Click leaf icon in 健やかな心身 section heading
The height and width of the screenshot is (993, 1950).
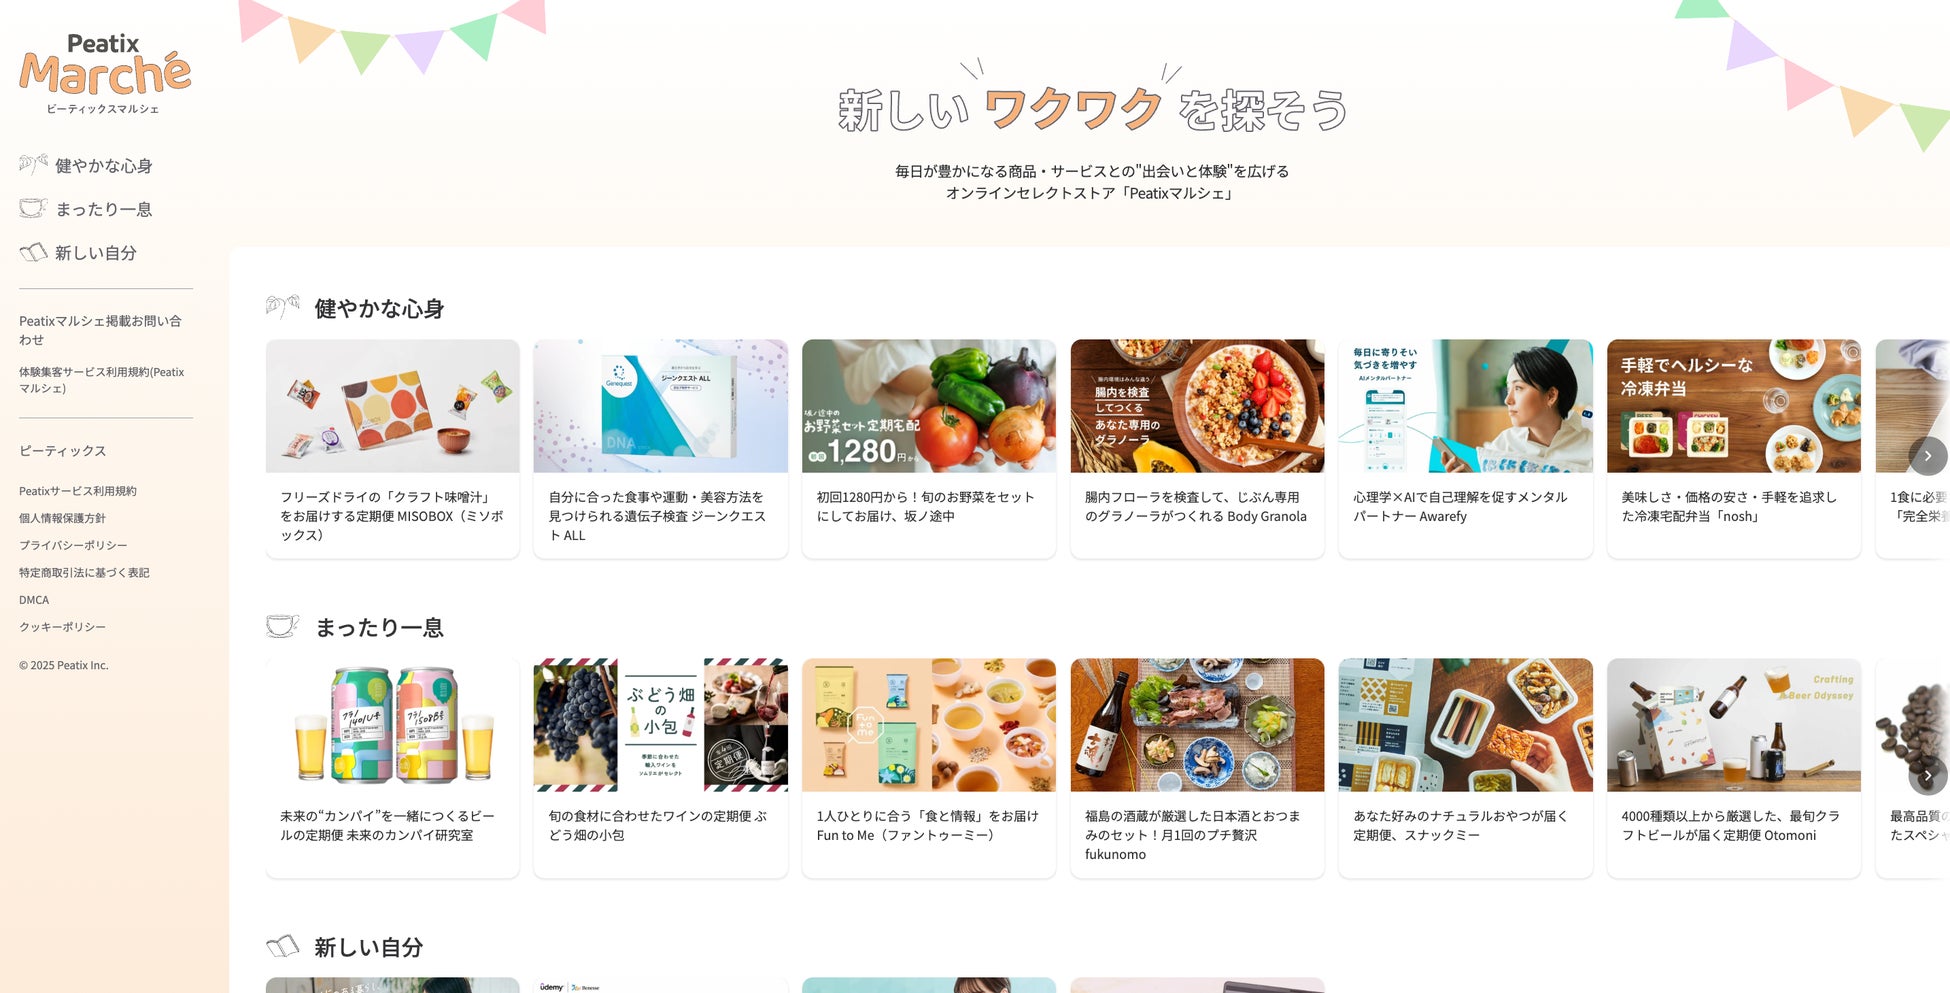tap(283, 307)
